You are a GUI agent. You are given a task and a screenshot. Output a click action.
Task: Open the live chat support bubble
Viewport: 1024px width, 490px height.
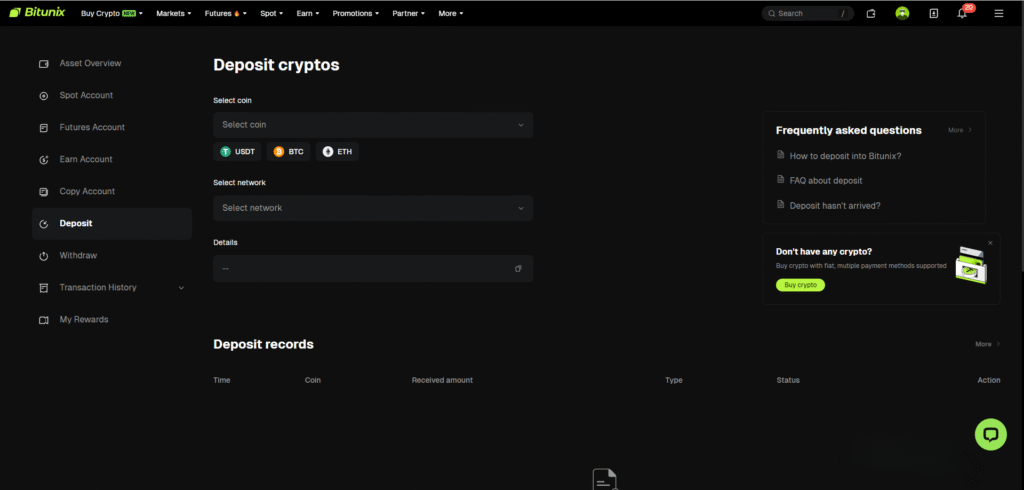click(x=990, y=435)
